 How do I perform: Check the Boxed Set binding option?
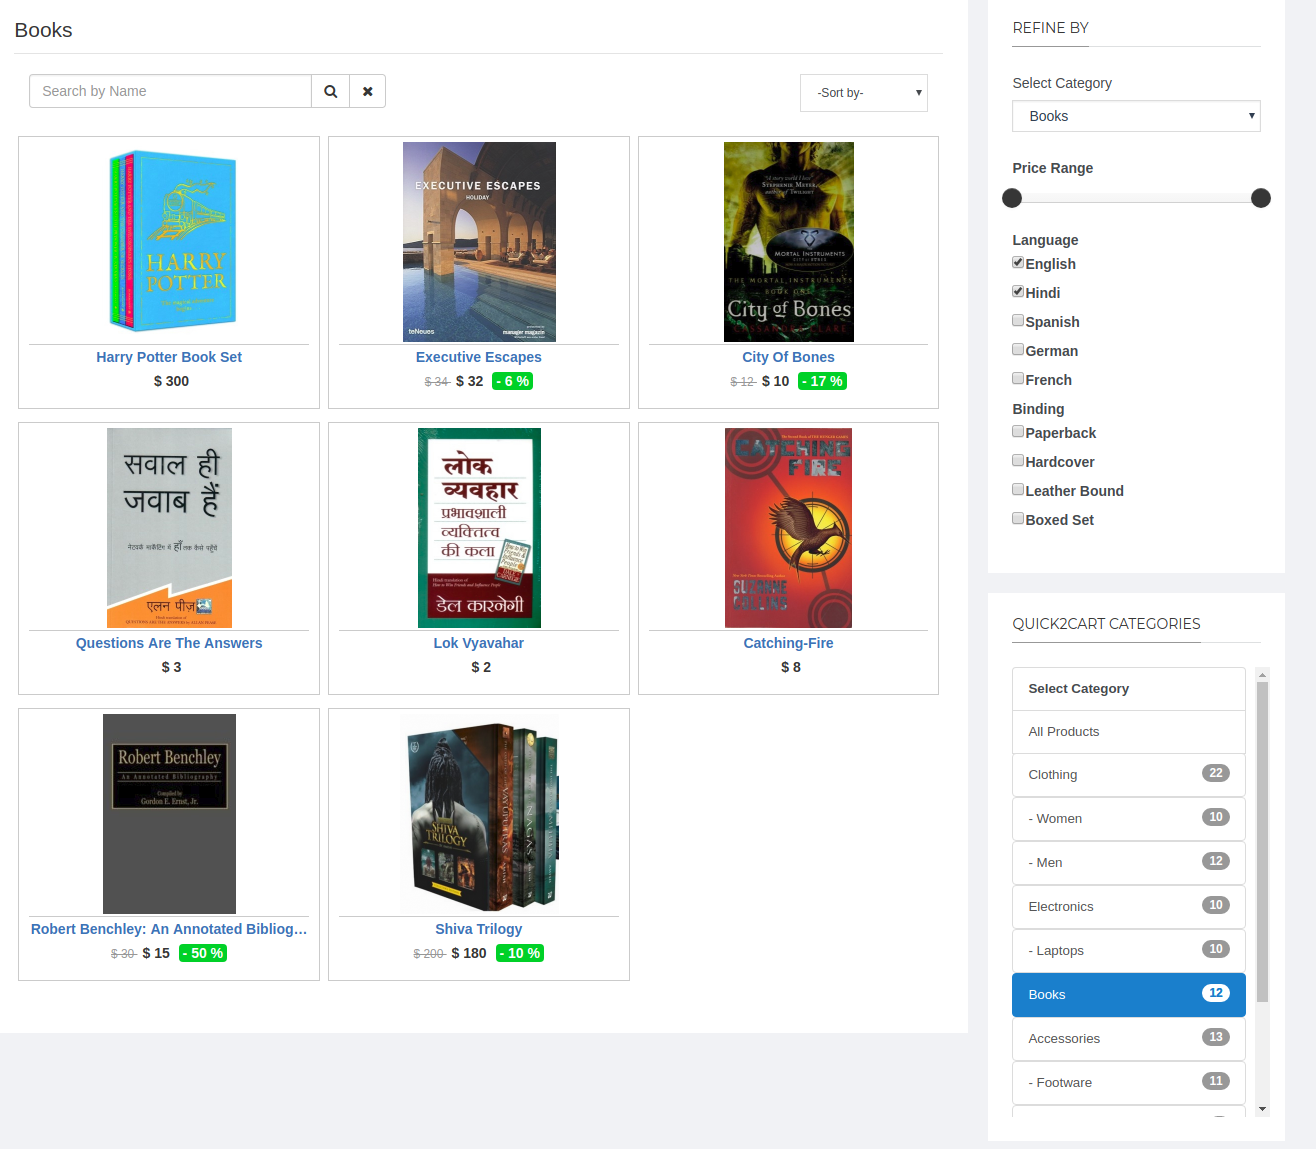click(1018, 519)
